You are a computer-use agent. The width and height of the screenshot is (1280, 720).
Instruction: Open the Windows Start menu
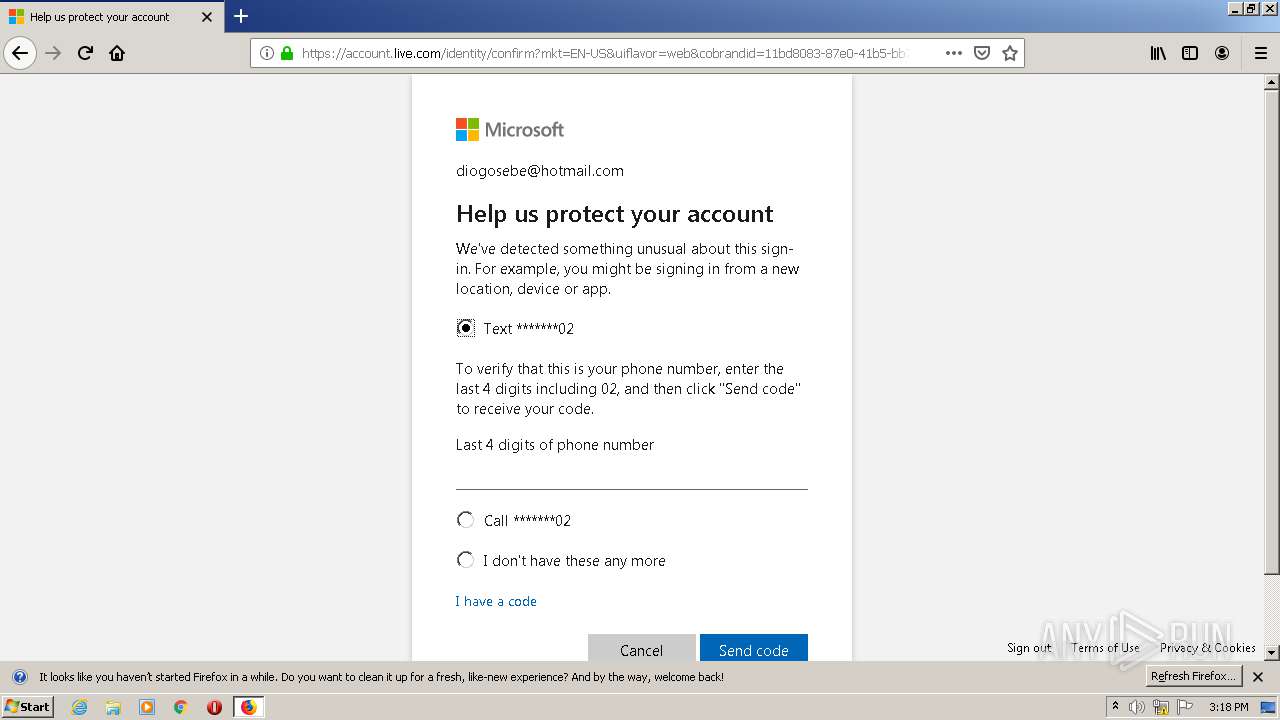[x=27, y=707]
